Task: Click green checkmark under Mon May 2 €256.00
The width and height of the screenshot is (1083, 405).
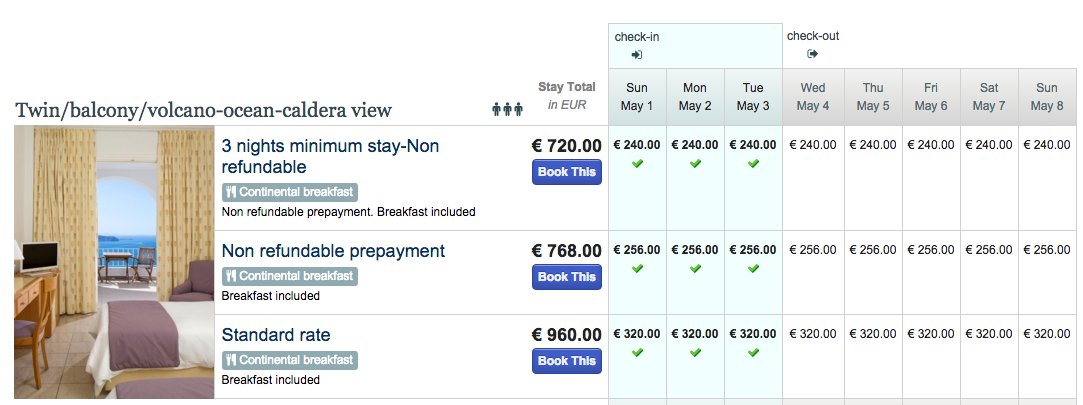Action: coord(695,269)
